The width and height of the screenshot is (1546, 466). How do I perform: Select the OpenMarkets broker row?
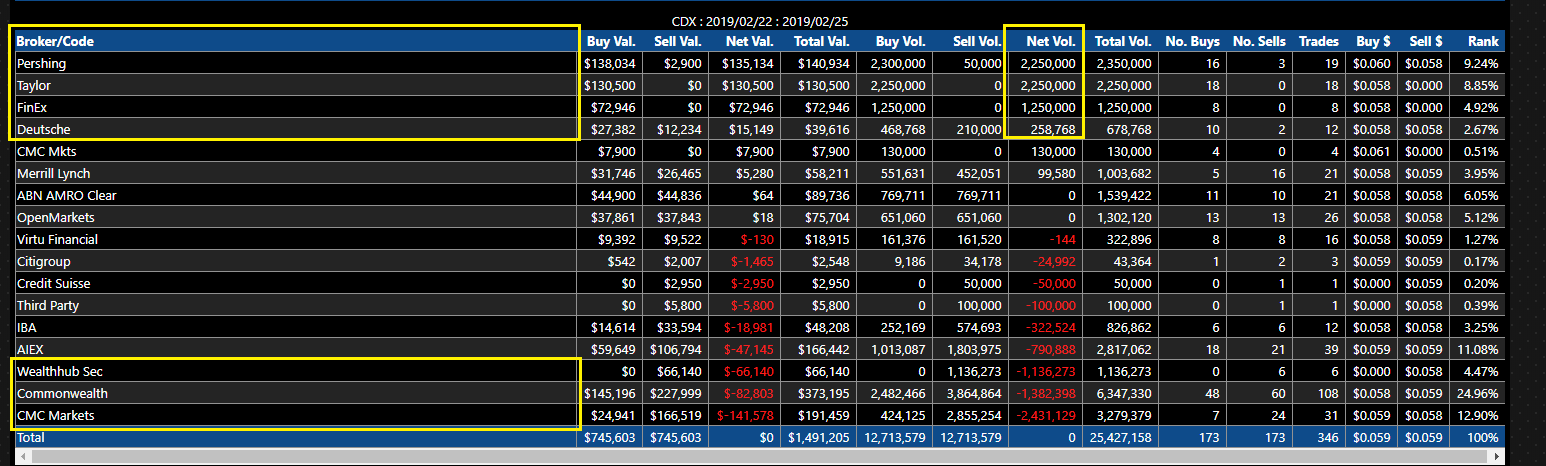click(758, 217)
